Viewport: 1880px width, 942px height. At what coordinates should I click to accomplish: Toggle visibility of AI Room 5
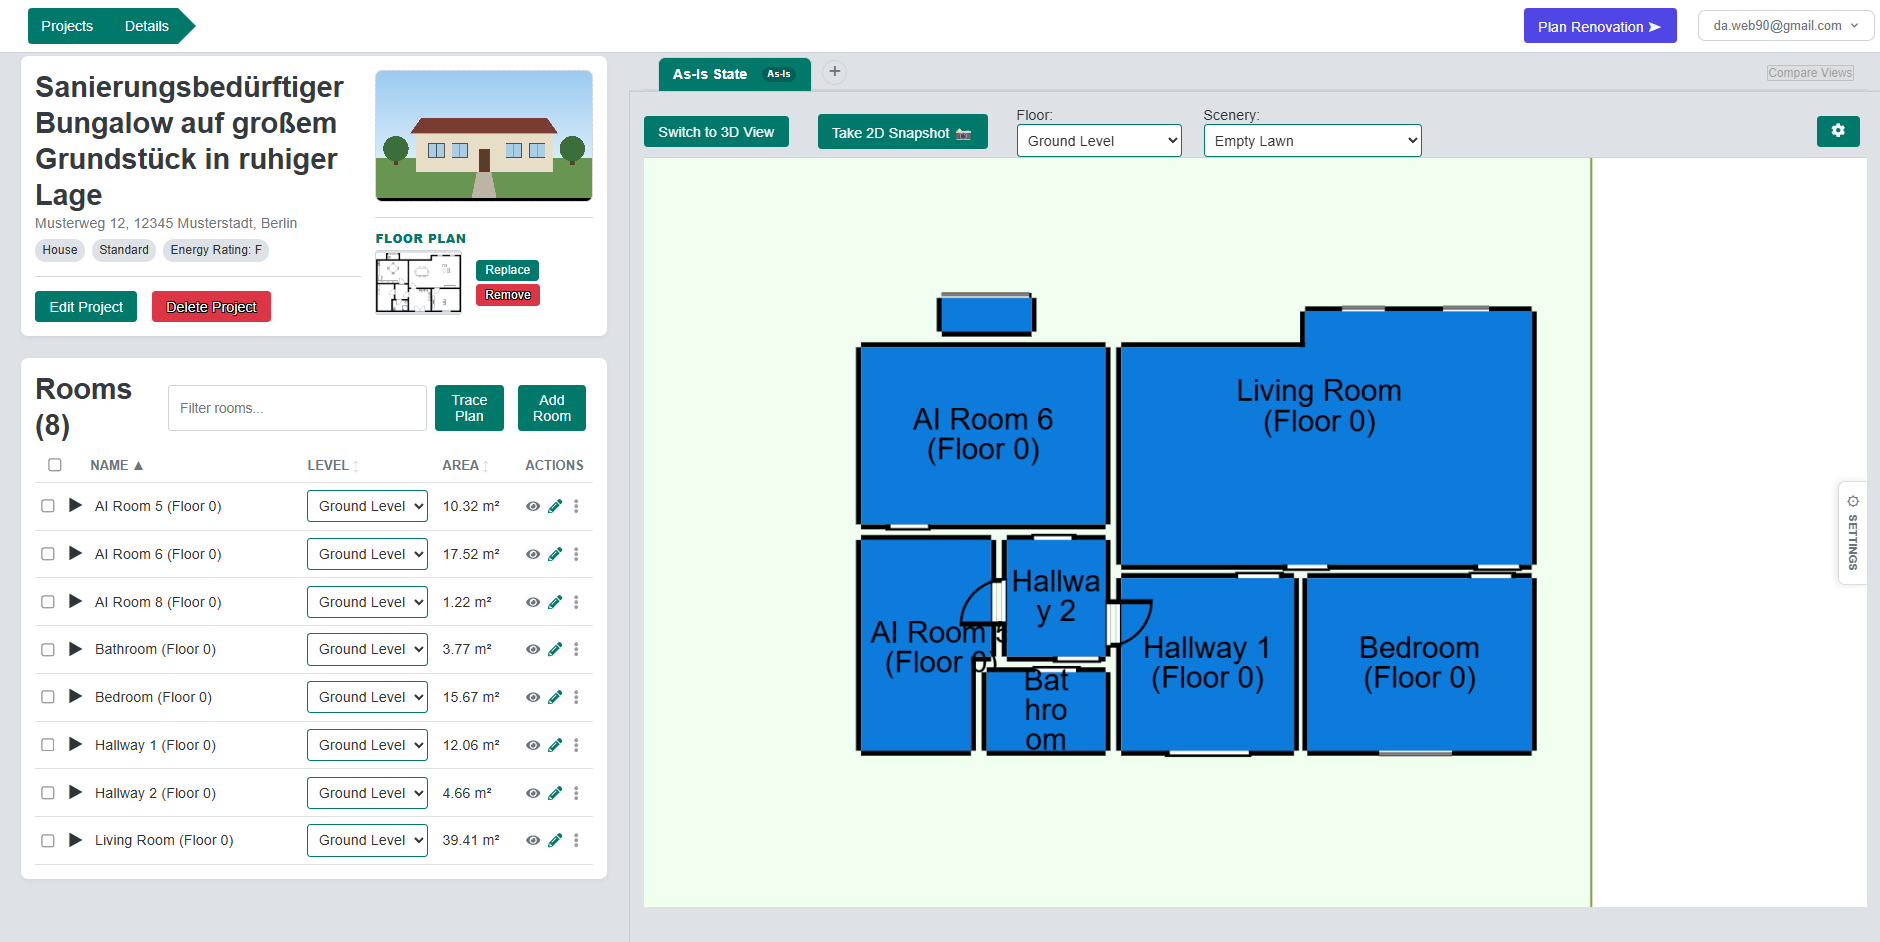click(533, 506)
